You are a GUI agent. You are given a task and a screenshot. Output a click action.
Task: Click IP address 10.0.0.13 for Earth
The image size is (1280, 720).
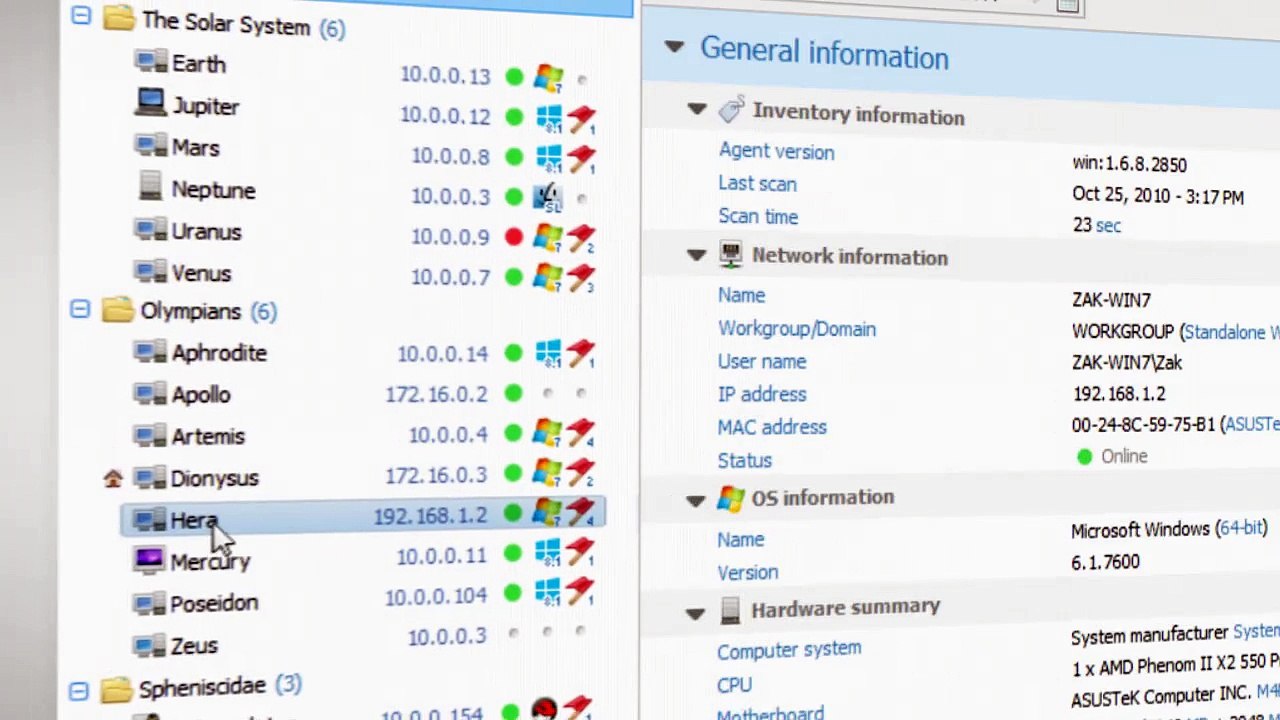tap(445, 76)
